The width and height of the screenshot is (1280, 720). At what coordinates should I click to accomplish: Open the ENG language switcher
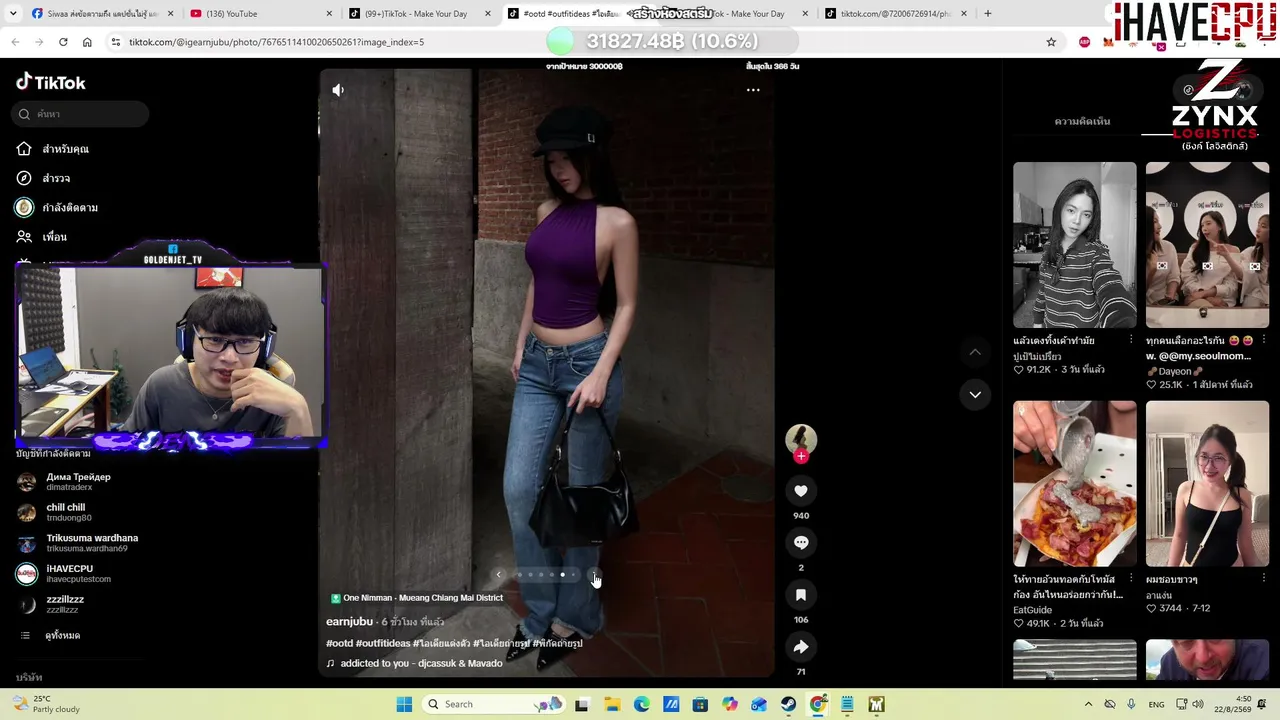click(1156, 704)
